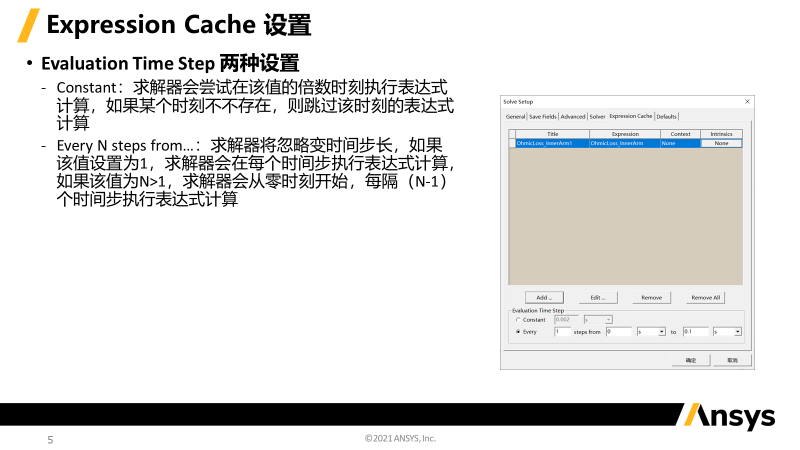Switch to the General tab
Viewport: 800px width, 450px height.
[515, 117]
